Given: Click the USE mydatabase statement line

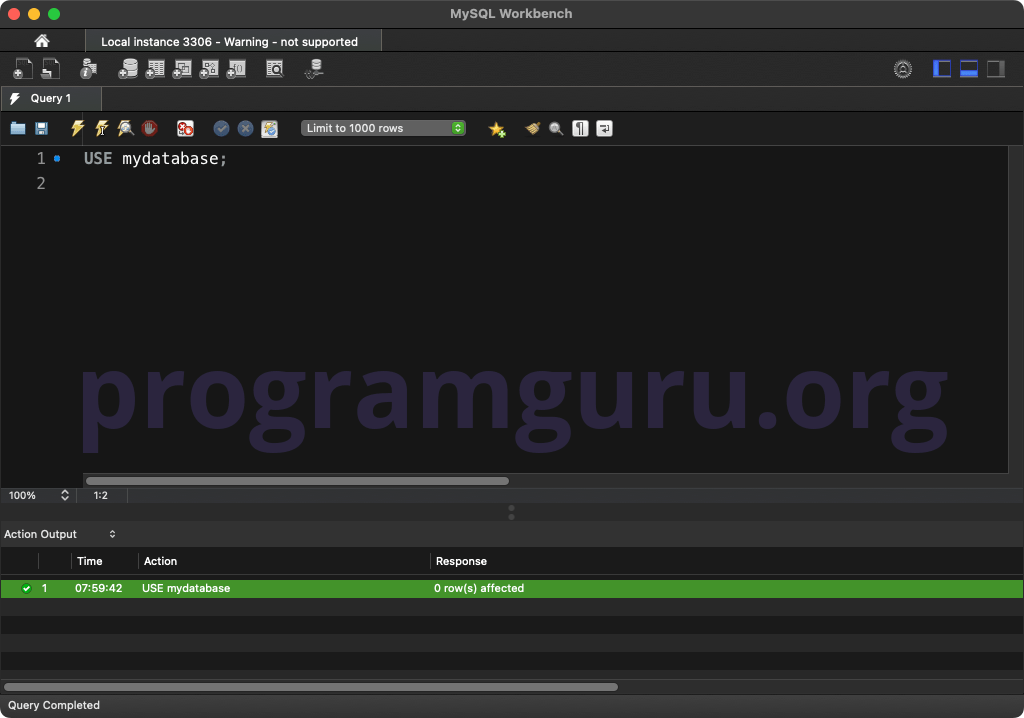Looking at the screenshot, I should (x=155, y=158).
